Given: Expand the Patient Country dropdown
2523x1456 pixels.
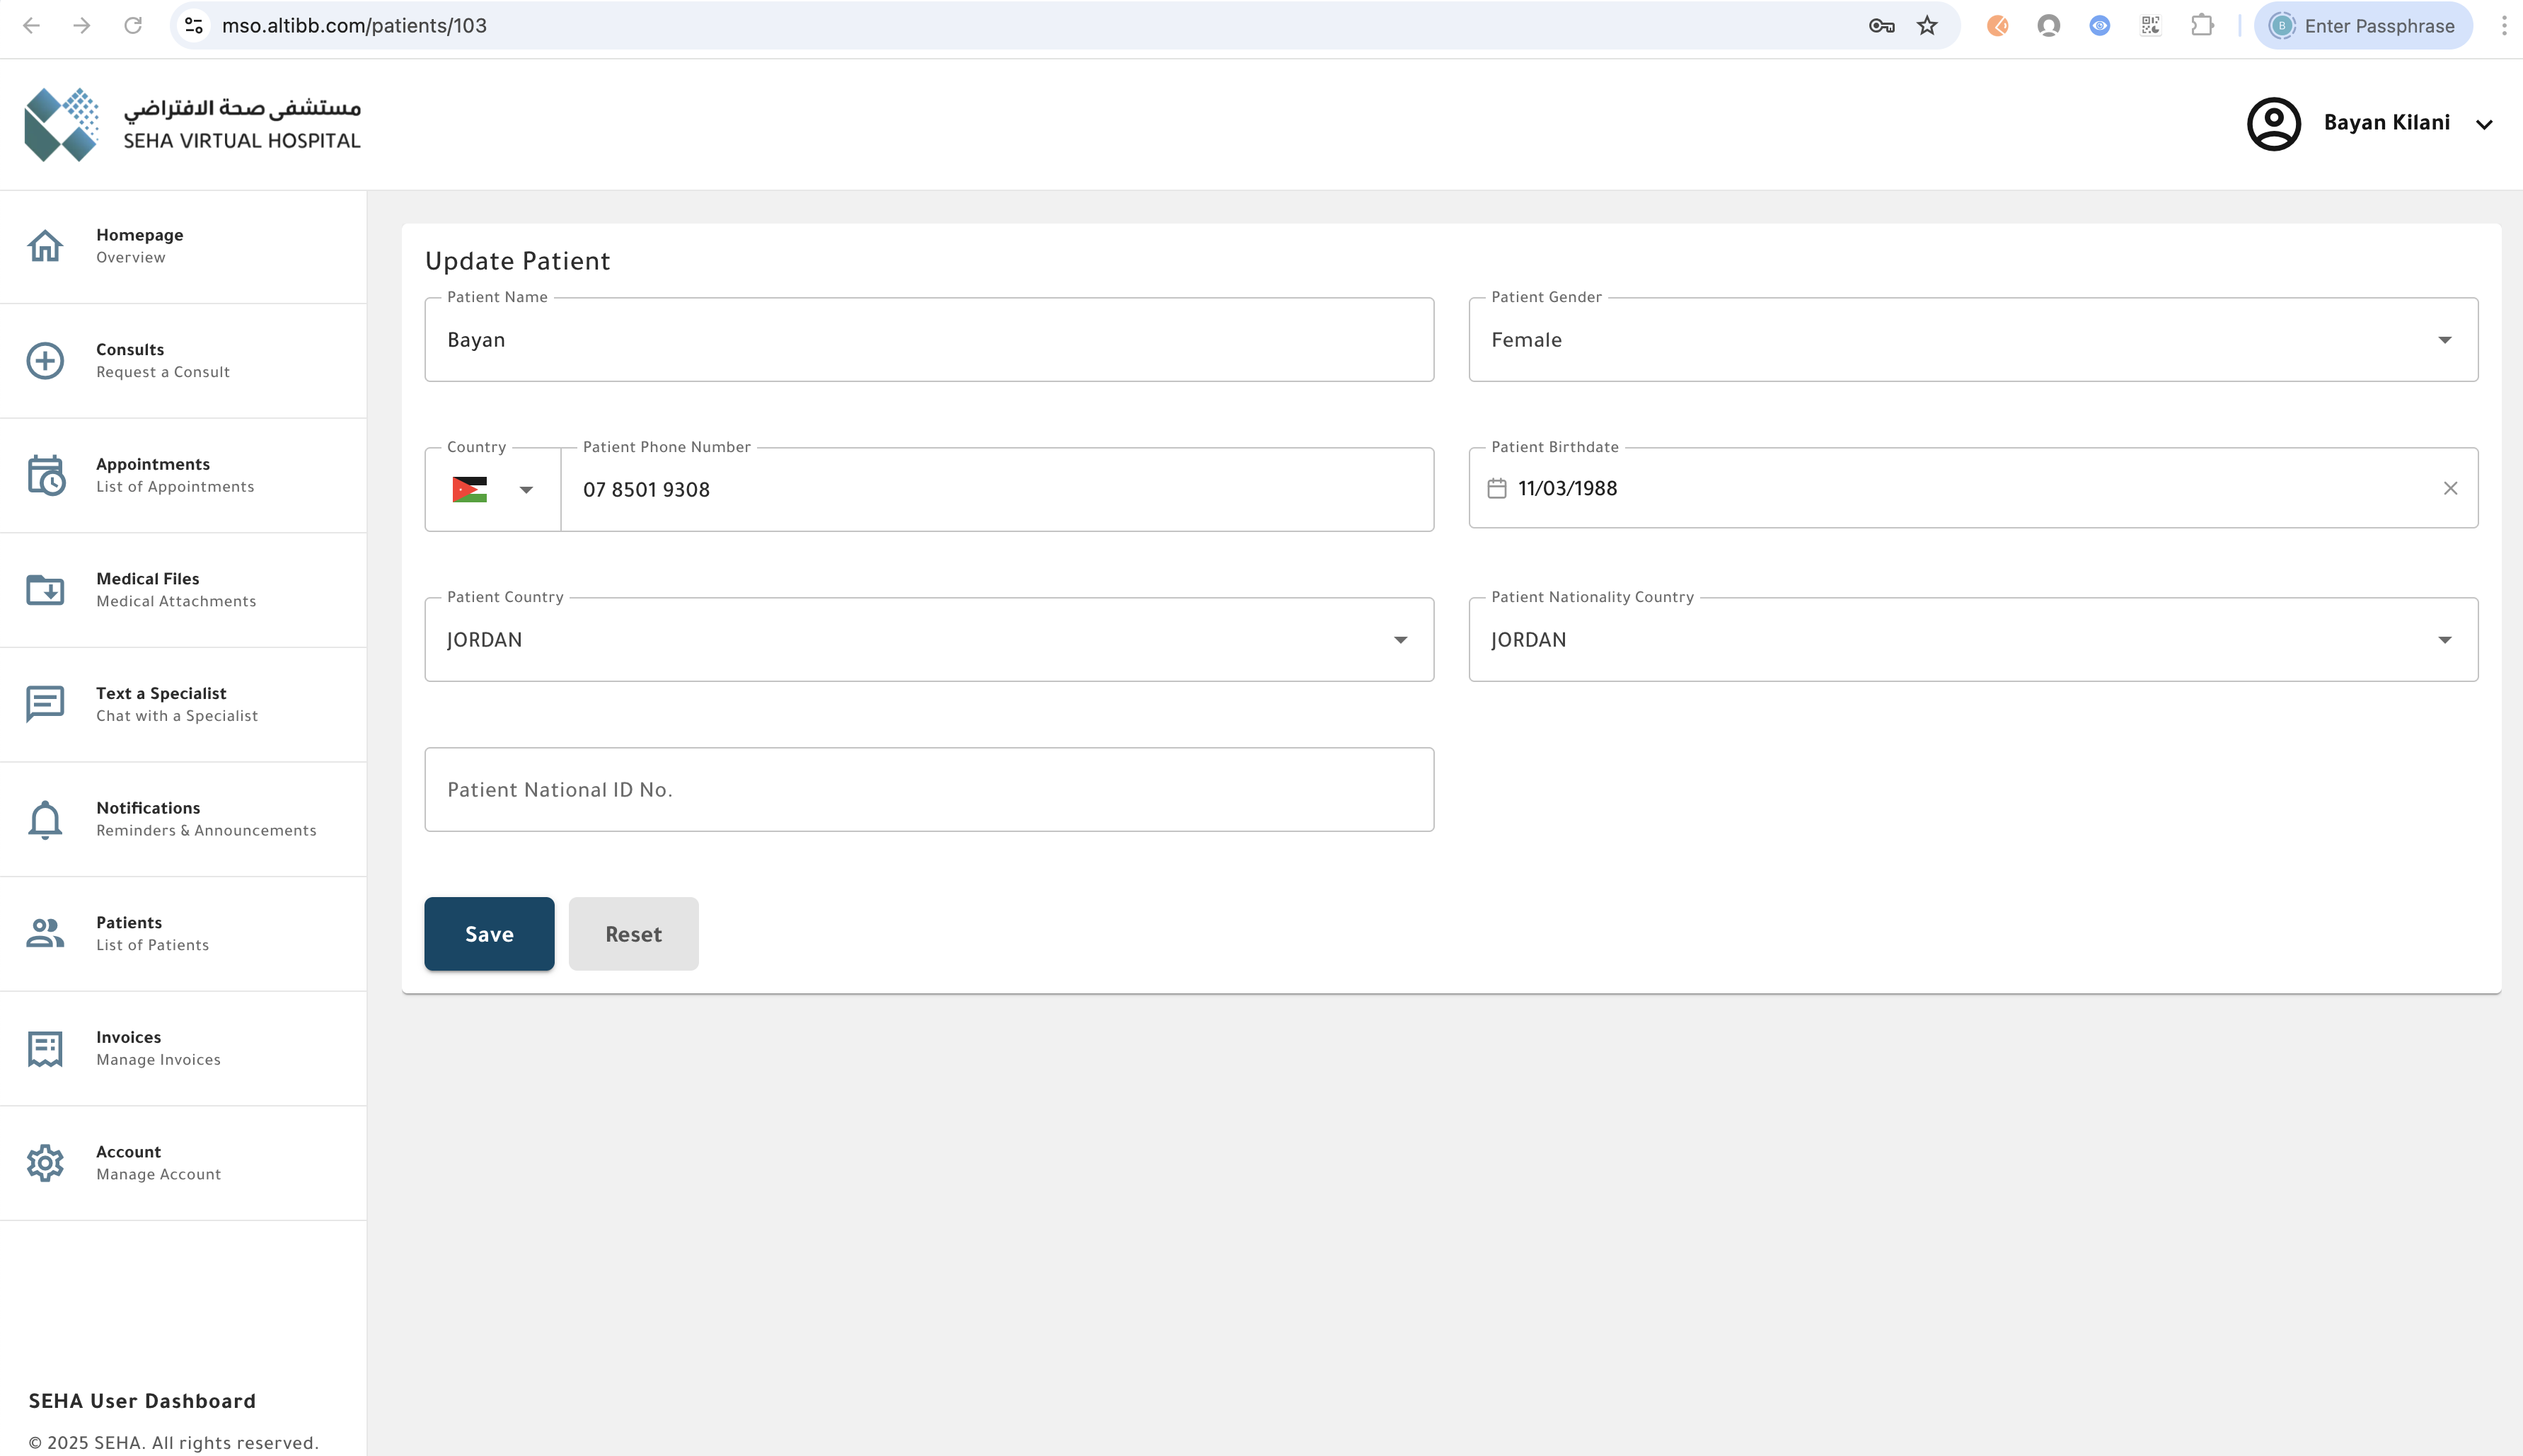Looking at the screenshot, I should click(1400, 640).
